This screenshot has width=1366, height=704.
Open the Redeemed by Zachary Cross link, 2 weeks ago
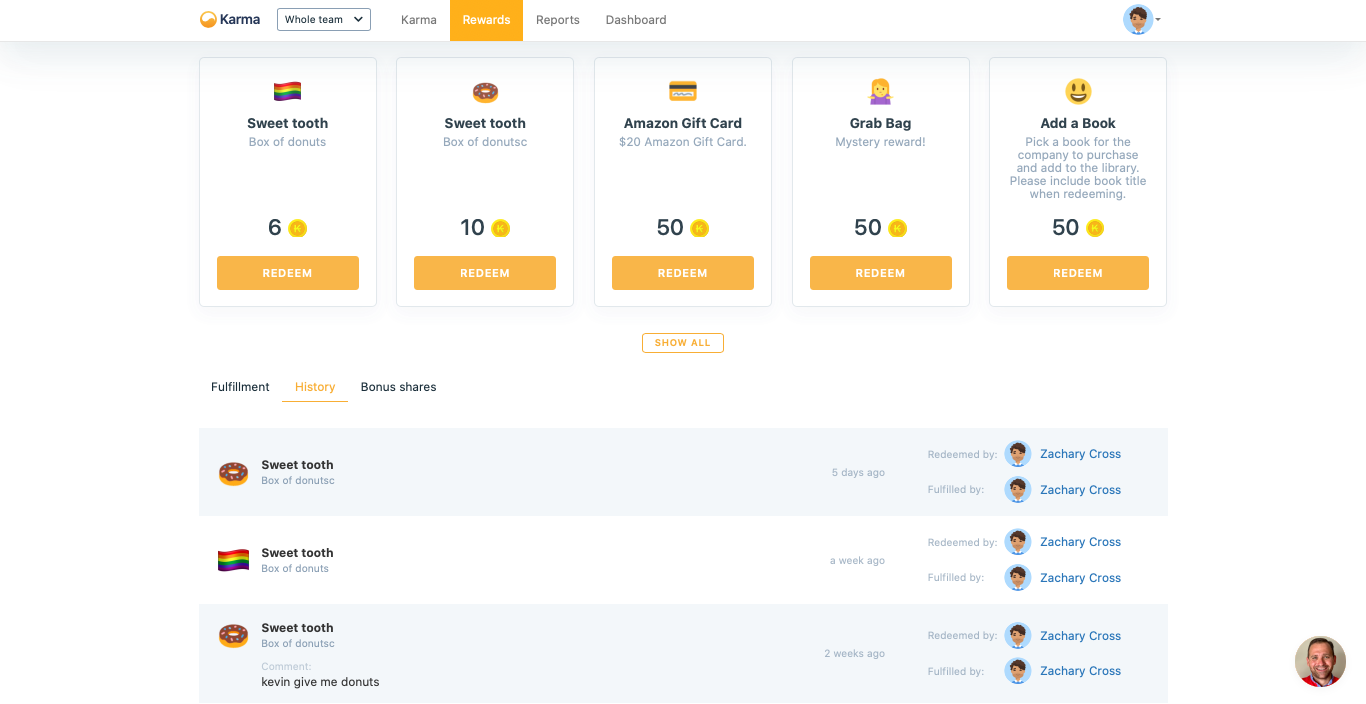coord(1080,636)
